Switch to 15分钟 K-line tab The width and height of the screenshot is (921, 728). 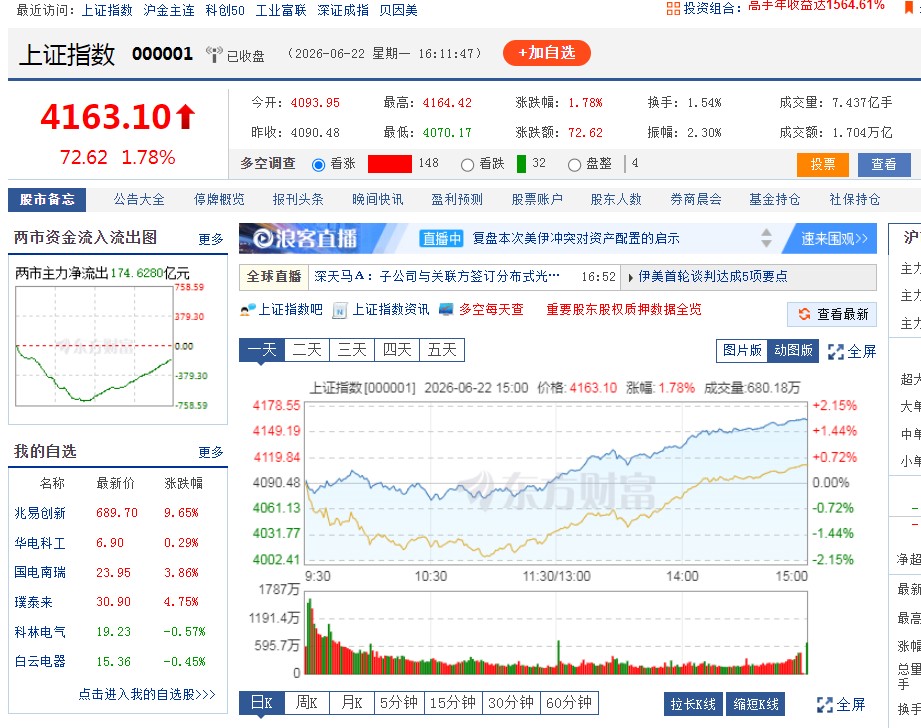(453, 703)
